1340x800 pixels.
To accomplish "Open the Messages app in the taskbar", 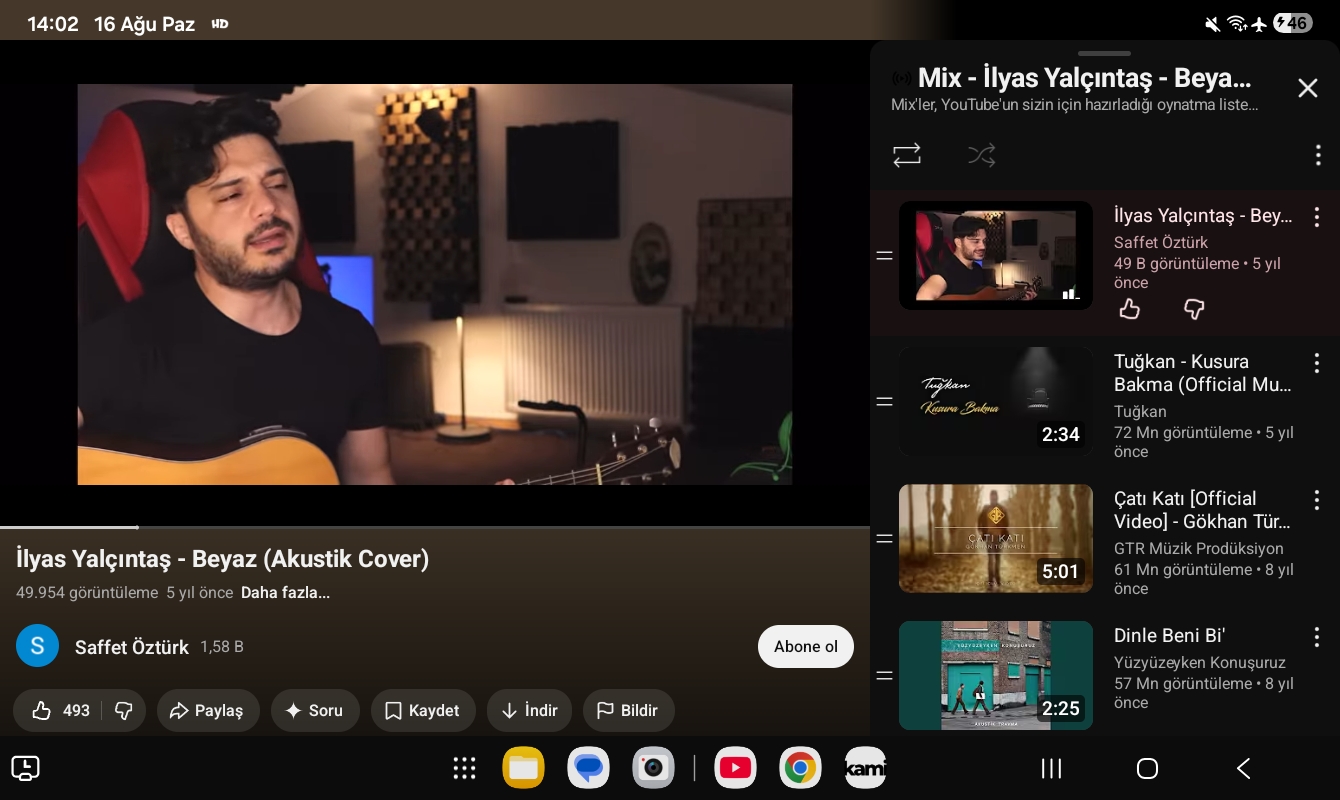I will [x=589, y=768].
